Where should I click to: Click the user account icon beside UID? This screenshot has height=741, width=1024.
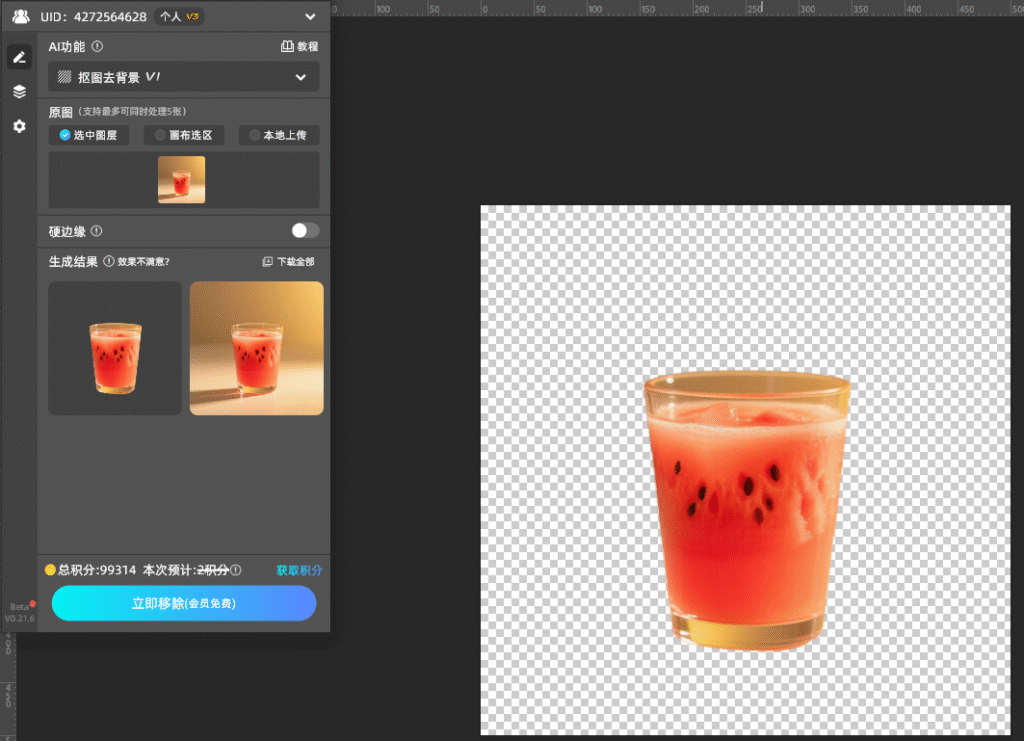[x=21, y=17]
